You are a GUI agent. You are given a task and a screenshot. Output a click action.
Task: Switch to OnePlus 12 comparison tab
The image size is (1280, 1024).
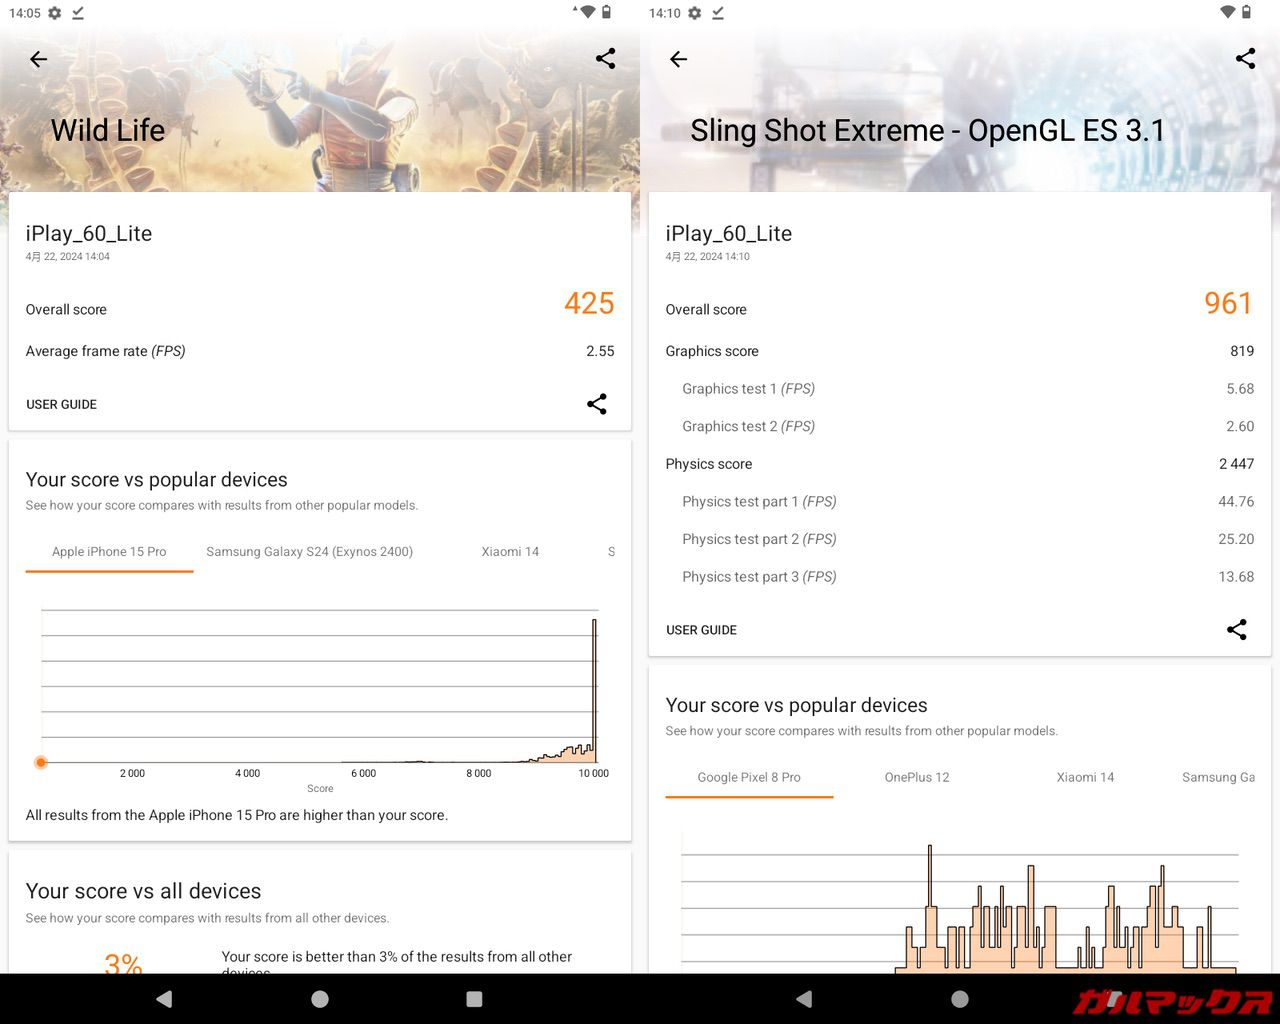pyautogui.click(x=917, y=777)
